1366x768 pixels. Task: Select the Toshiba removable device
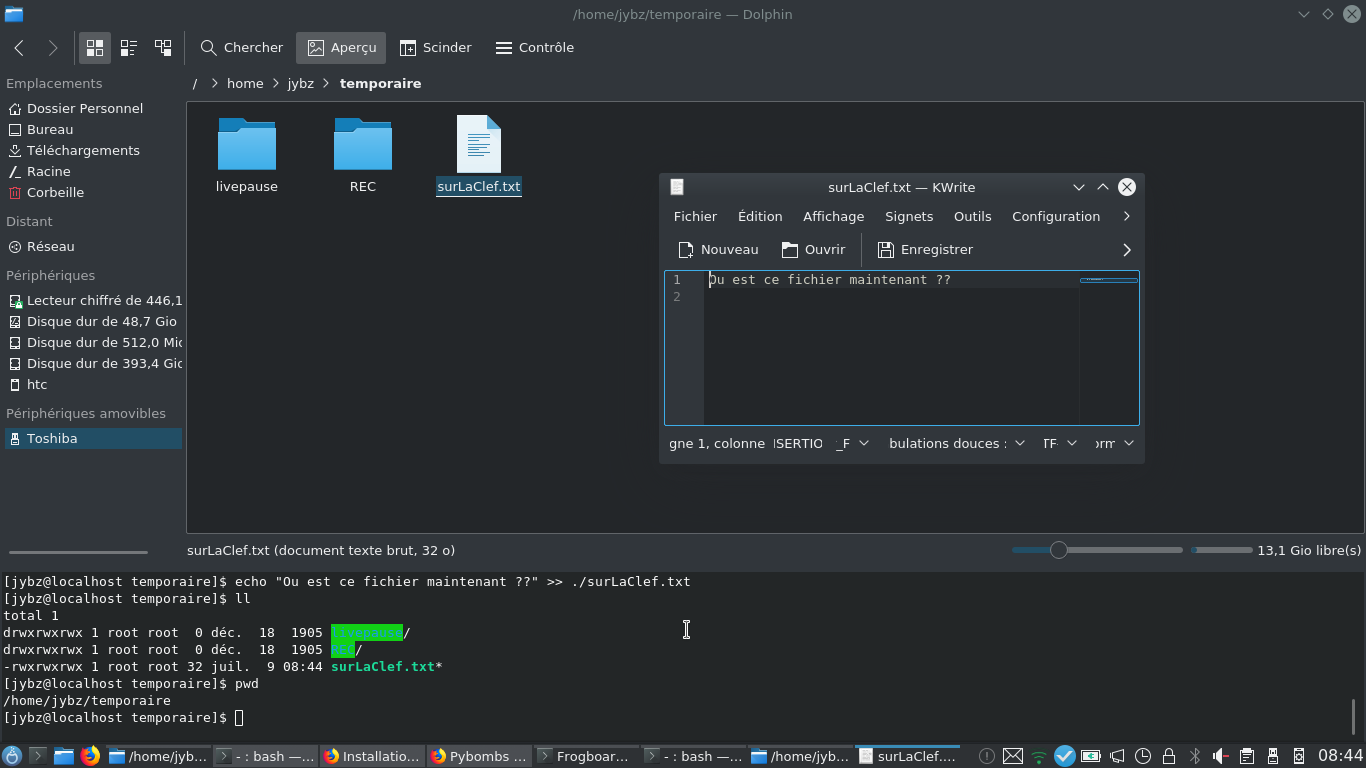click(x=93, y=438)
